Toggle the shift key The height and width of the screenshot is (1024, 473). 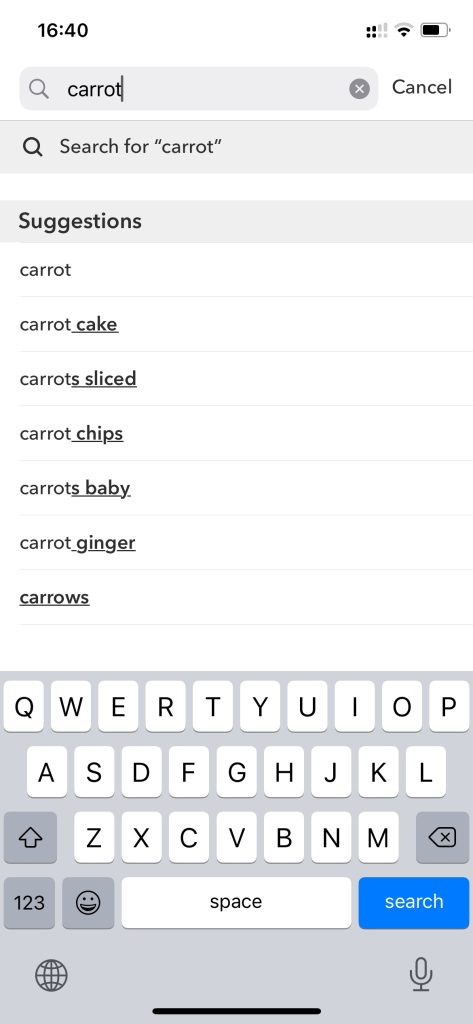pyautogui.click(x=30, y=837)
